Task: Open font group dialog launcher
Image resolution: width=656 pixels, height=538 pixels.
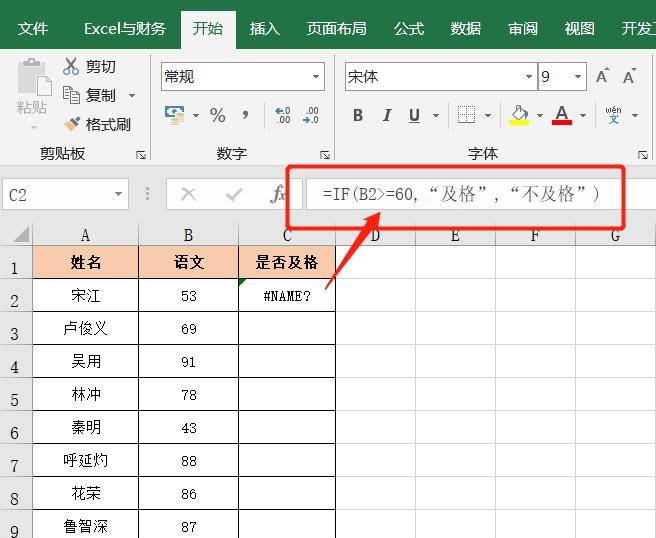Action: tap(643, 155)
